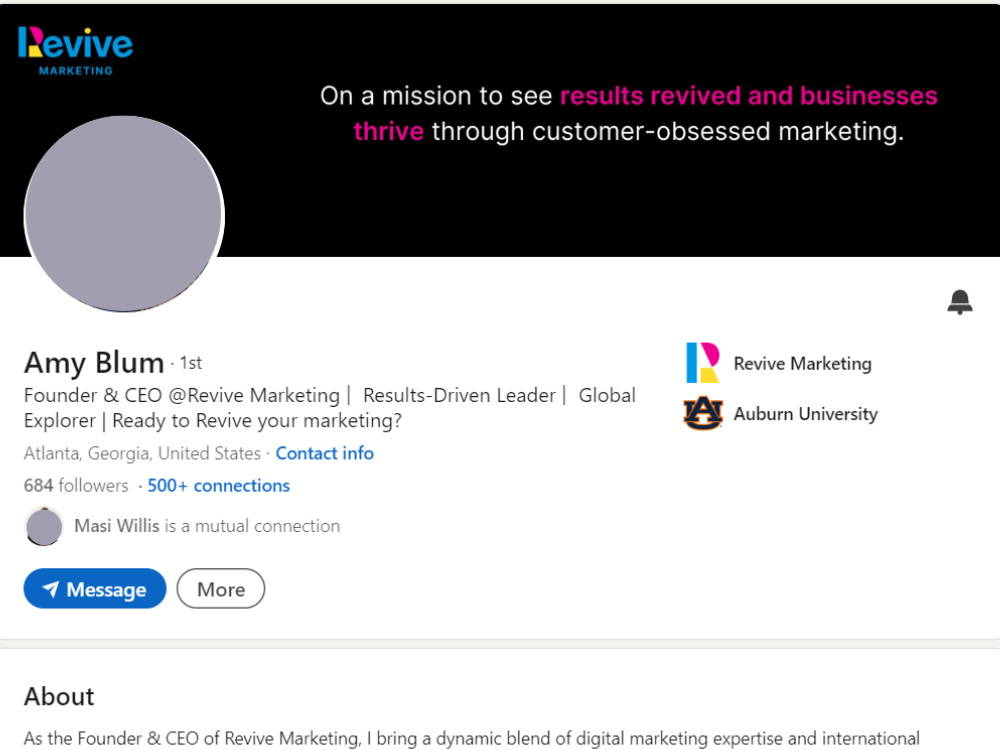Screen dimensions: 1000x750
Task: Click the 1st degree connection badge
Action: (191, 364)
